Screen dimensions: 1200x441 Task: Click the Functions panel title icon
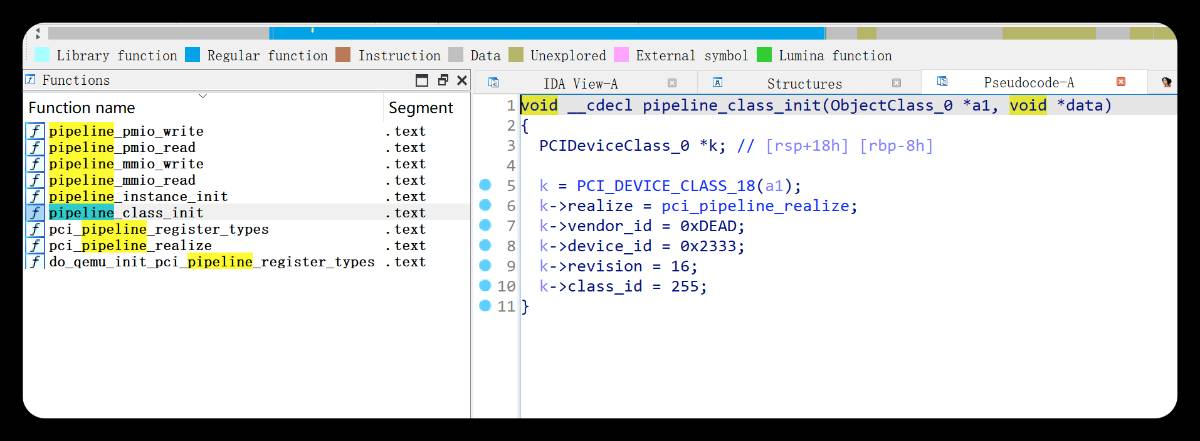(31, 80)
